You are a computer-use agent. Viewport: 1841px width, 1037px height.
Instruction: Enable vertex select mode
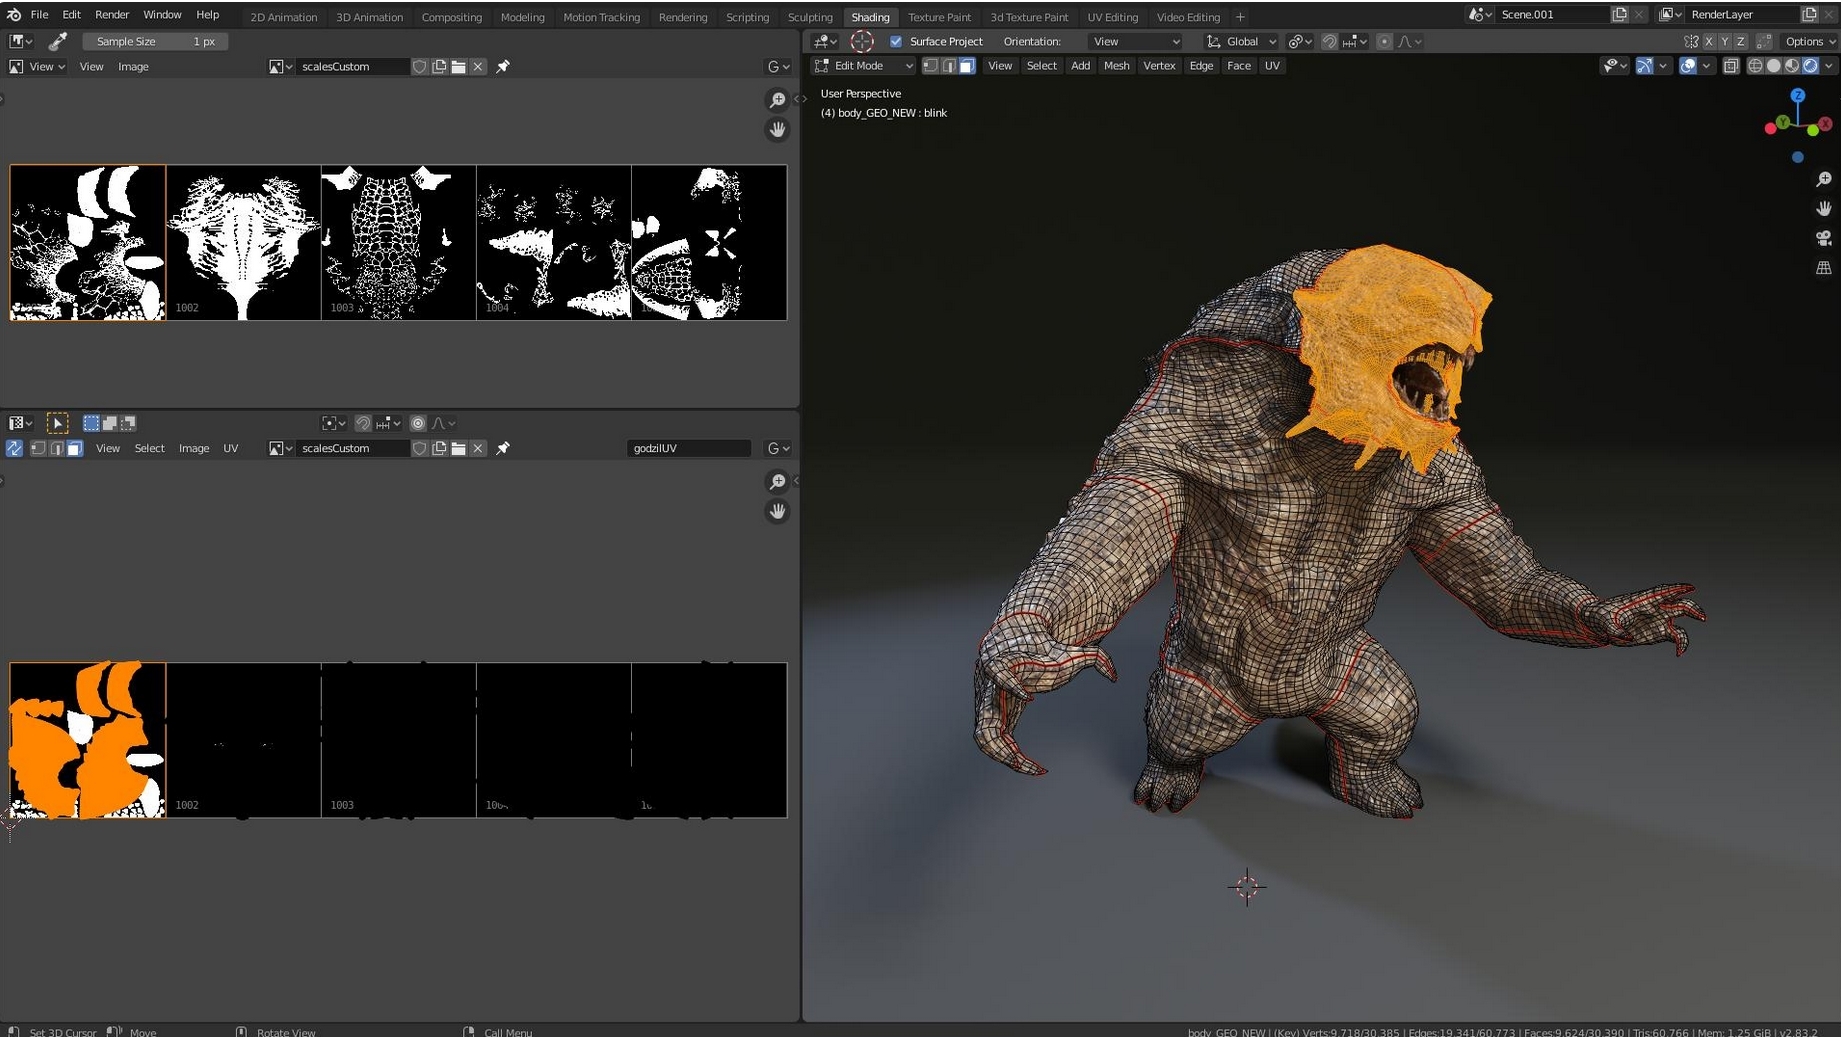(x=931, y=65)
